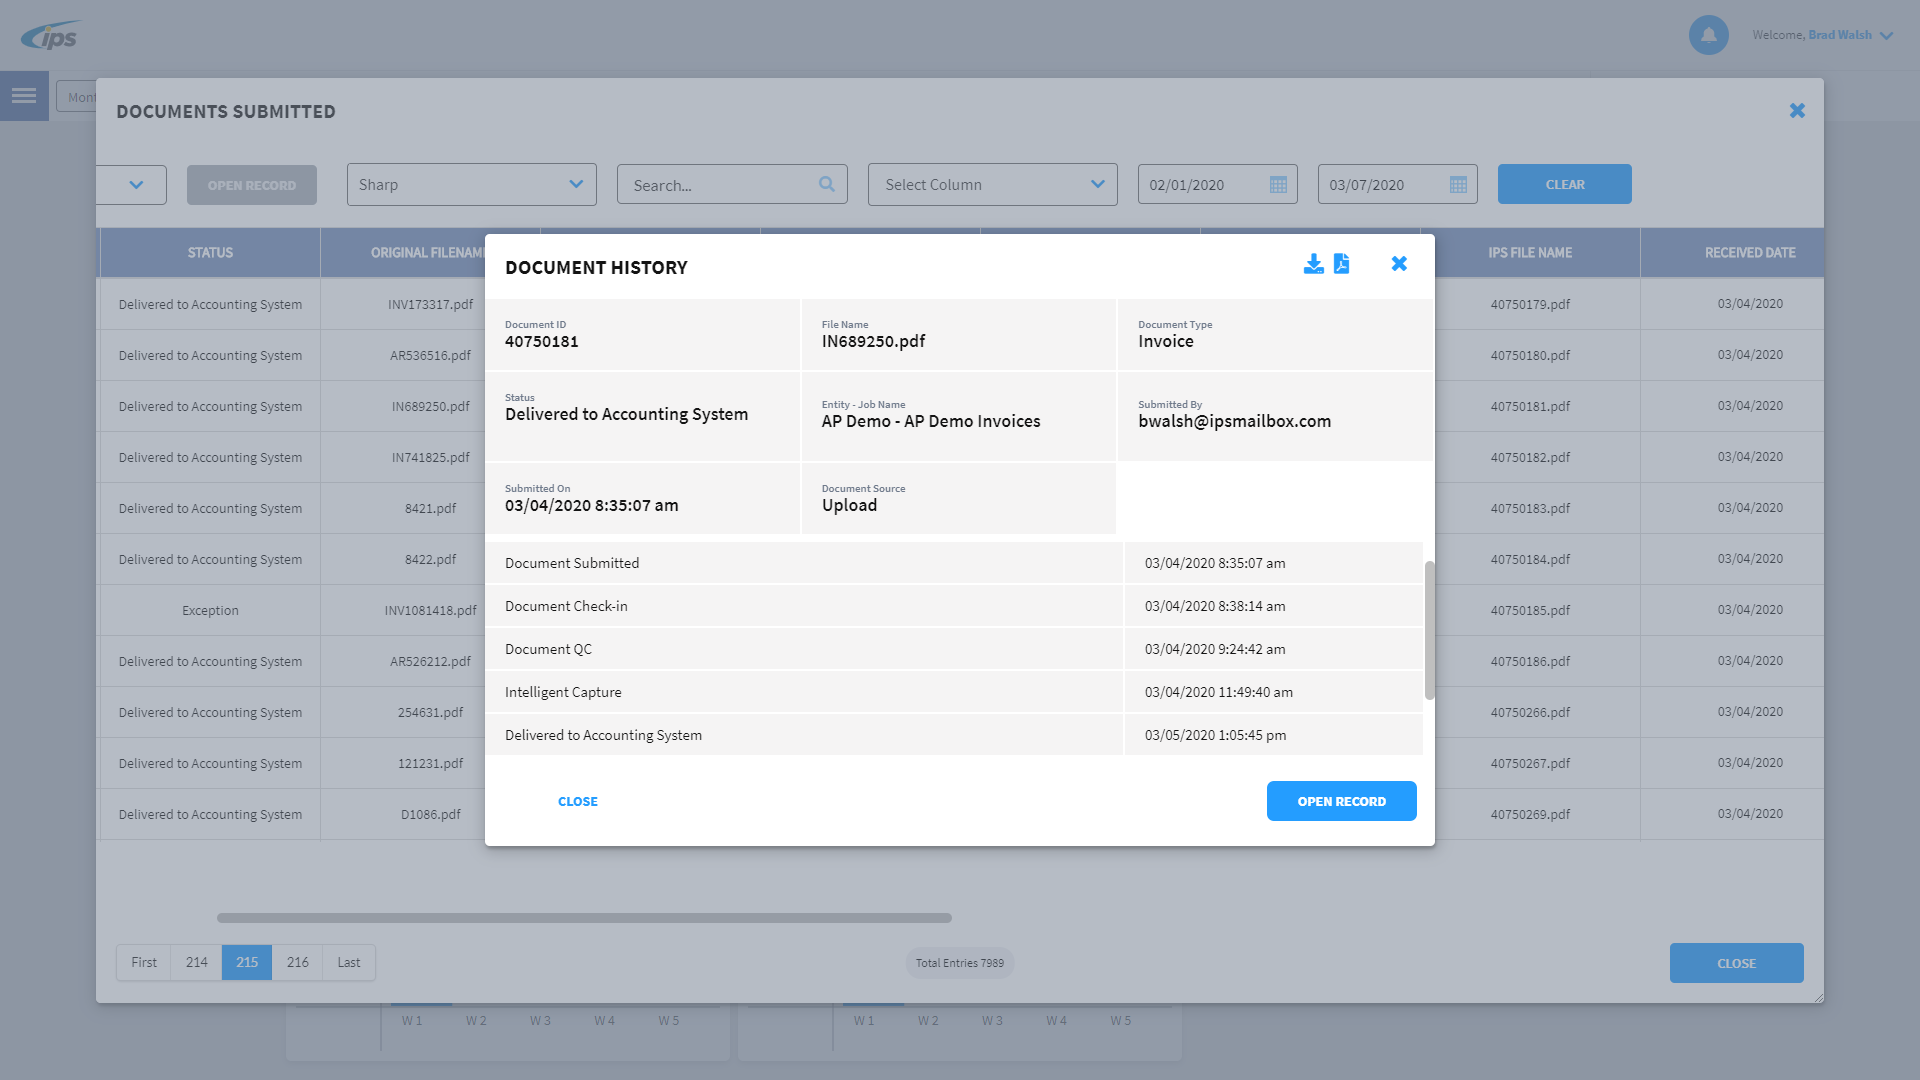Open the start date calendar picker
The image size is (1920, 1080).
click(1278, 185)
